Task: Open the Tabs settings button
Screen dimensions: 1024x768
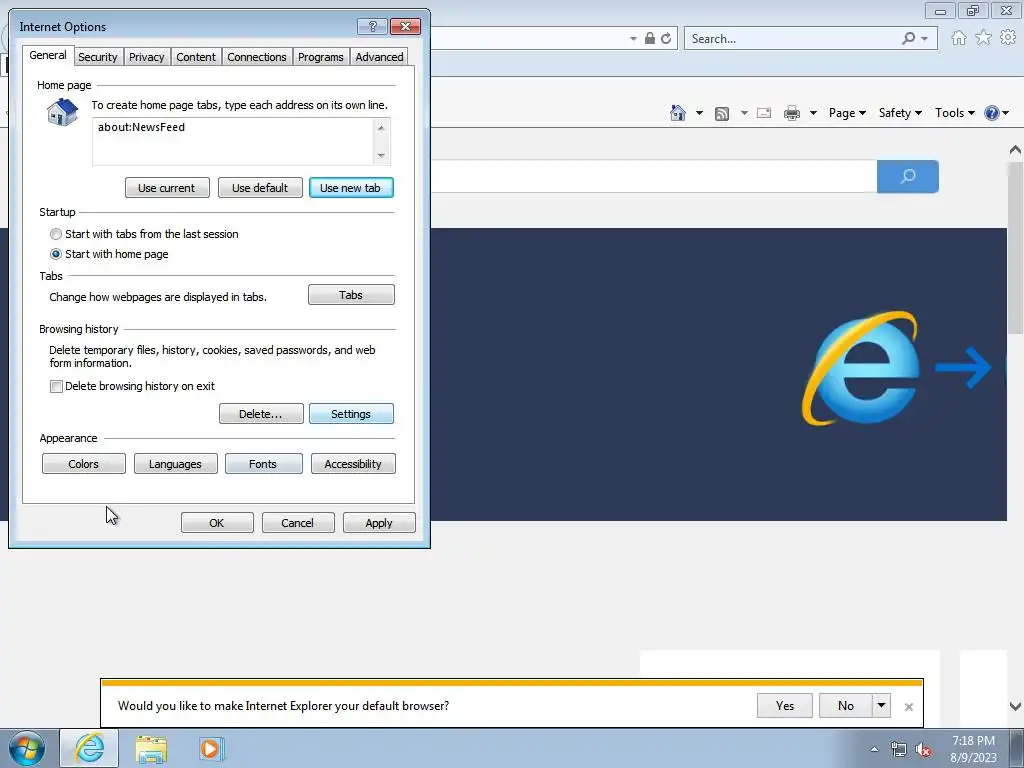Action: tap(351, 295)
